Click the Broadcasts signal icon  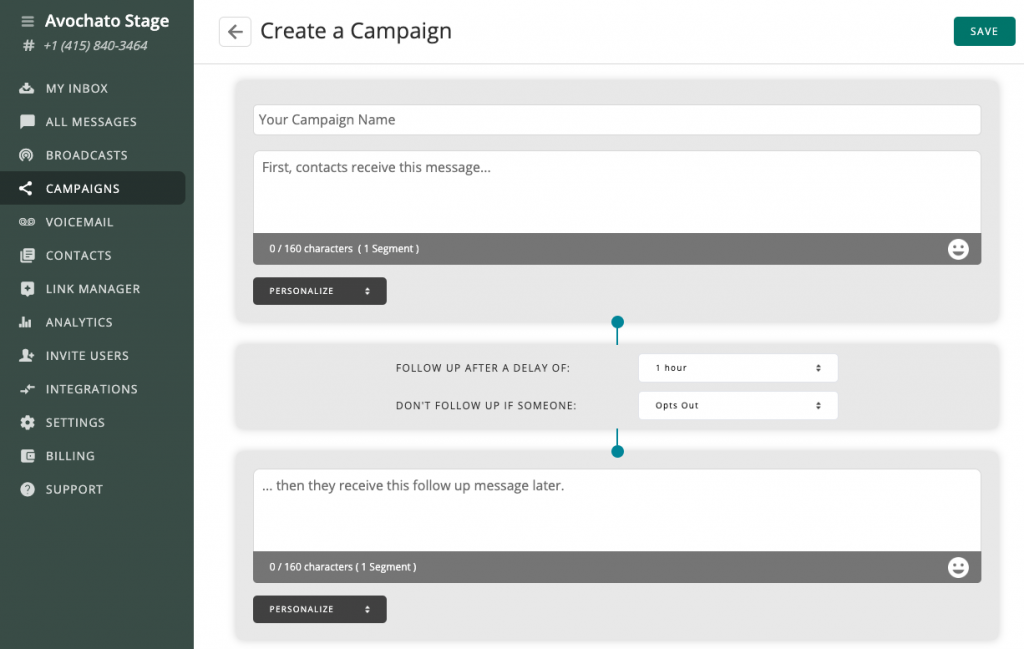[27, 156]
